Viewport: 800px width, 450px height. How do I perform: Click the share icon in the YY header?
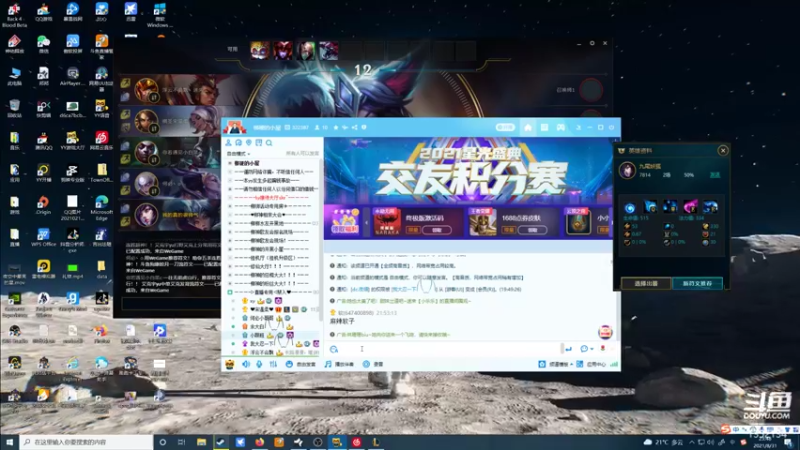click(355, 128)
